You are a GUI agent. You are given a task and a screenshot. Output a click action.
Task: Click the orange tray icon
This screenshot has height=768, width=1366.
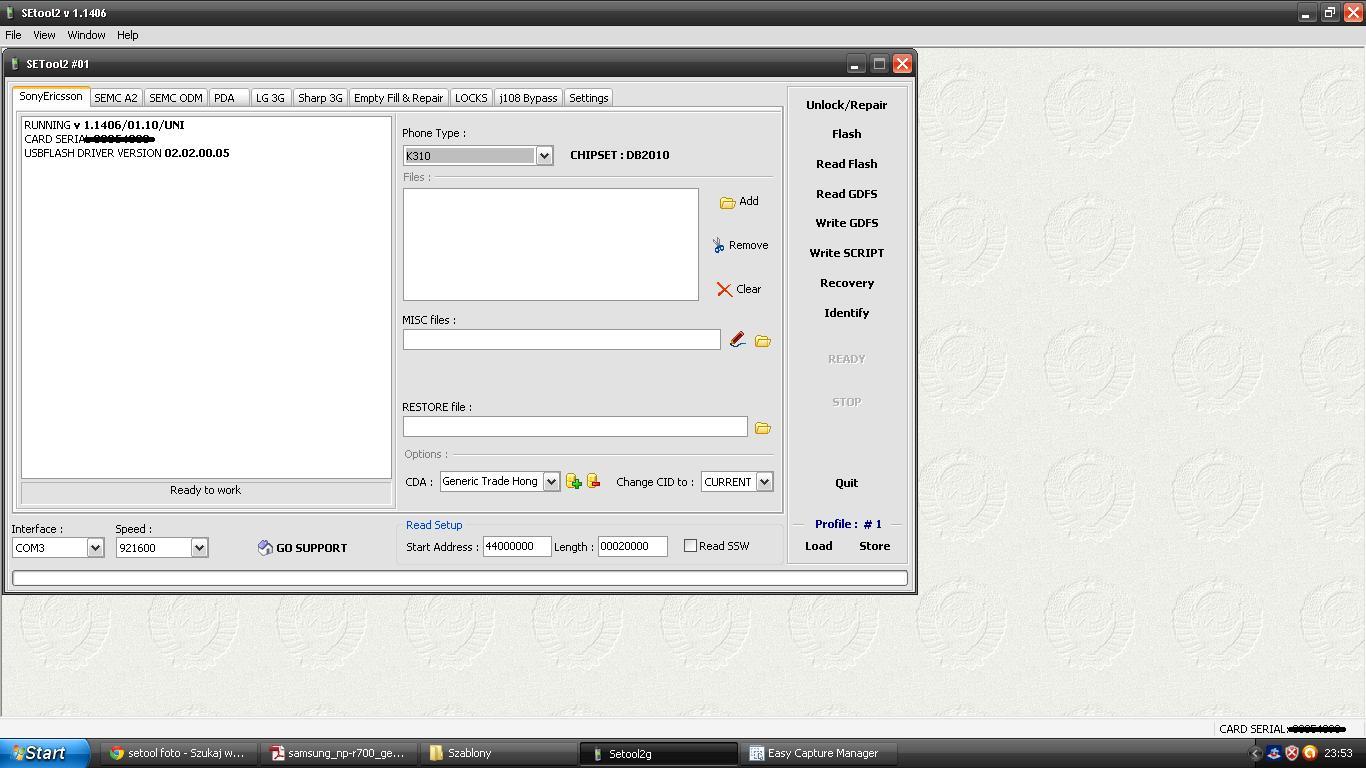pos(1309,753)
